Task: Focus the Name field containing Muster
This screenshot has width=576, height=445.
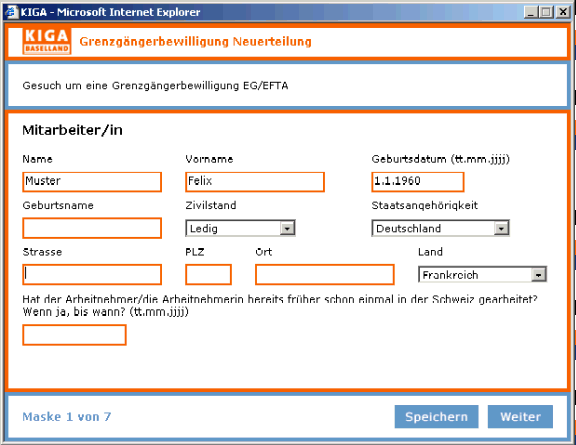Action: click(x=92, y=182)
